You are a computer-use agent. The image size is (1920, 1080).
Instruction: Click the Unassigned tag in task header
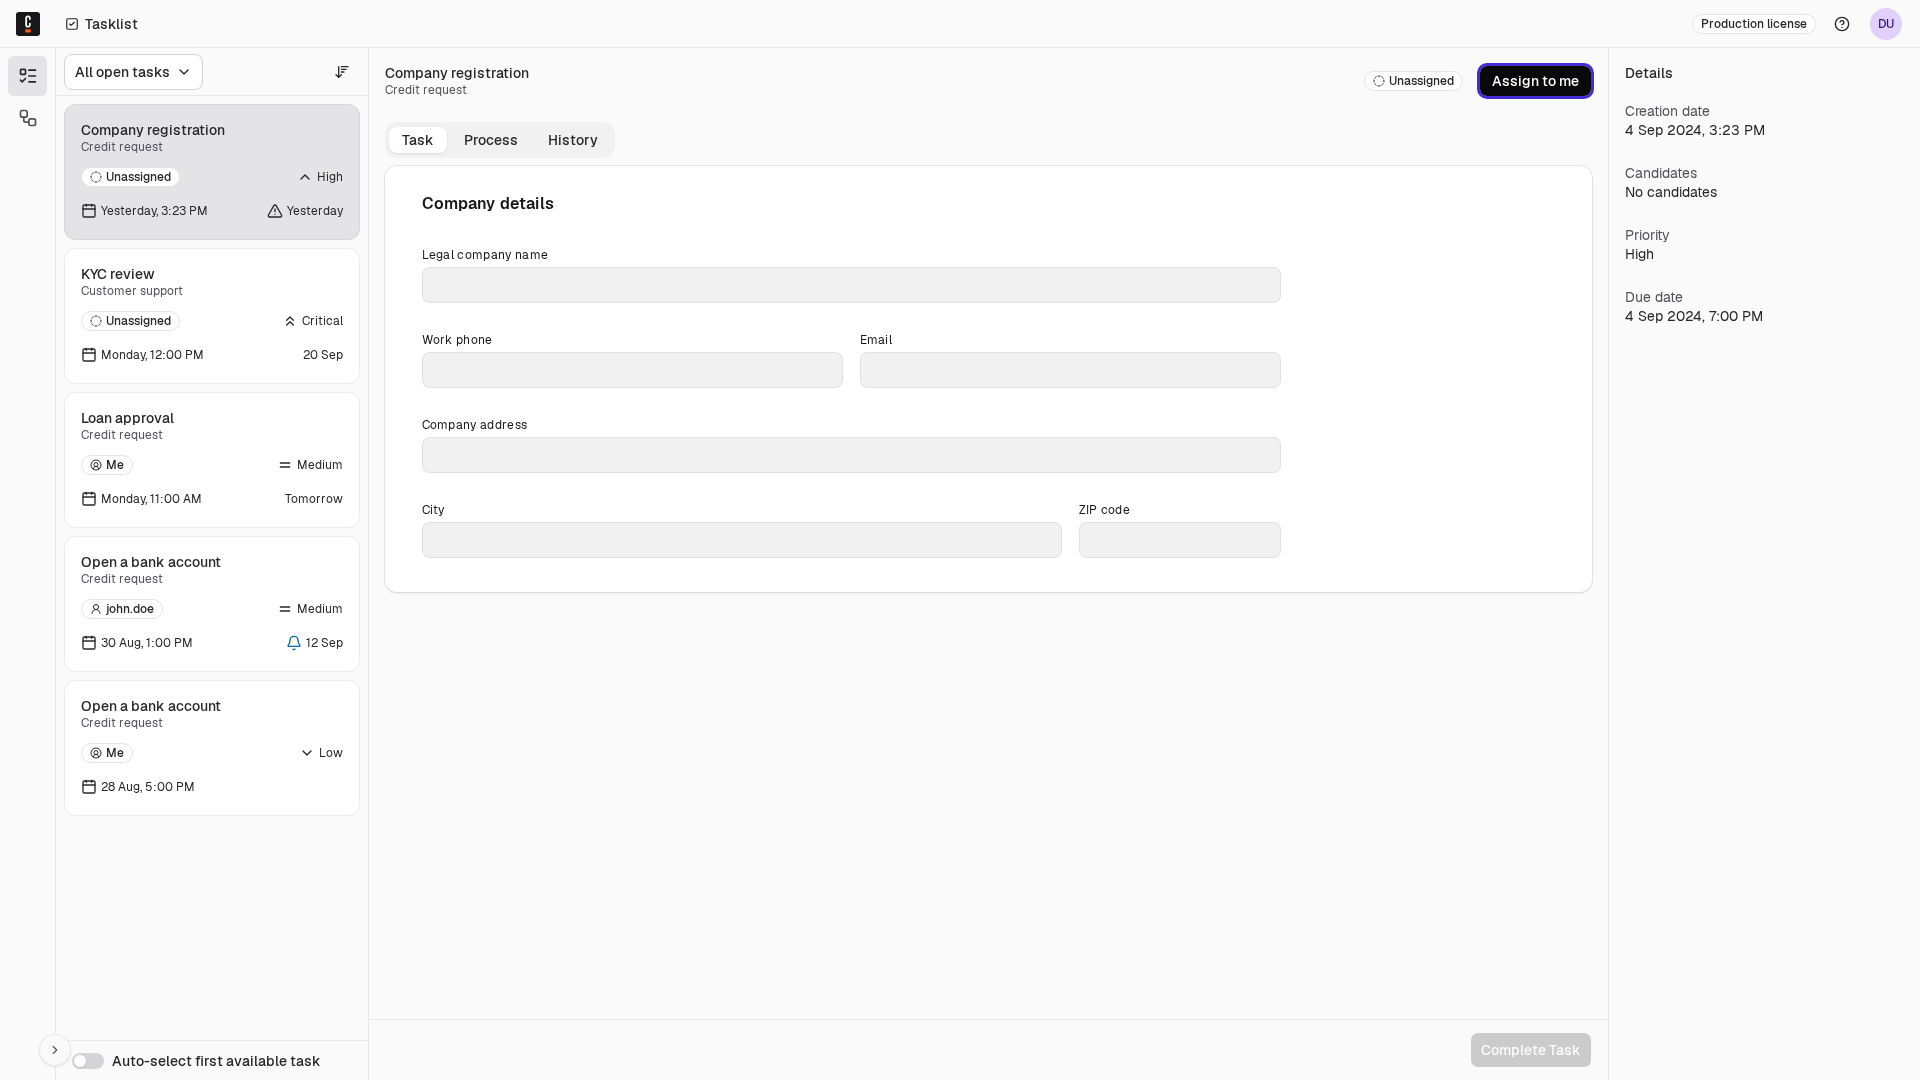point(1413,81)
